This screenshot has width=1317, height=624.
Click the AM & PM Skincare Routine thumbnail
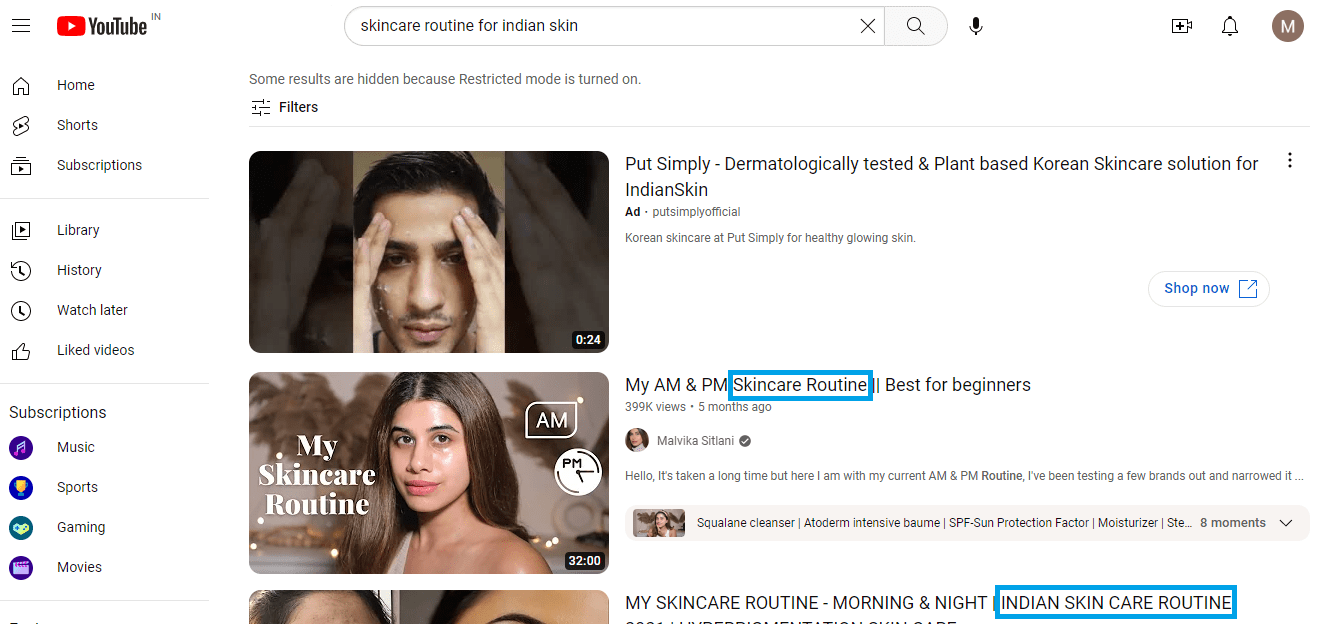(428, 472)
